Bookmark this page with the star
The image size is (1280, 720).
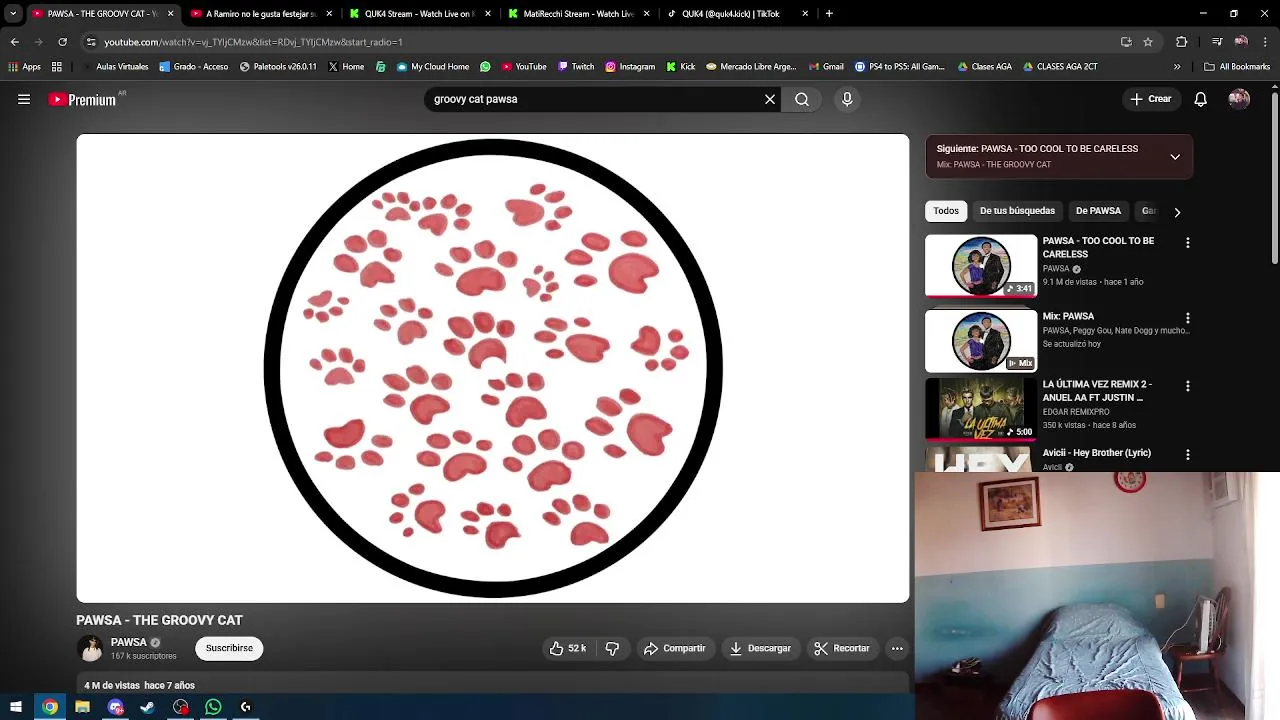coord(1148,42)
